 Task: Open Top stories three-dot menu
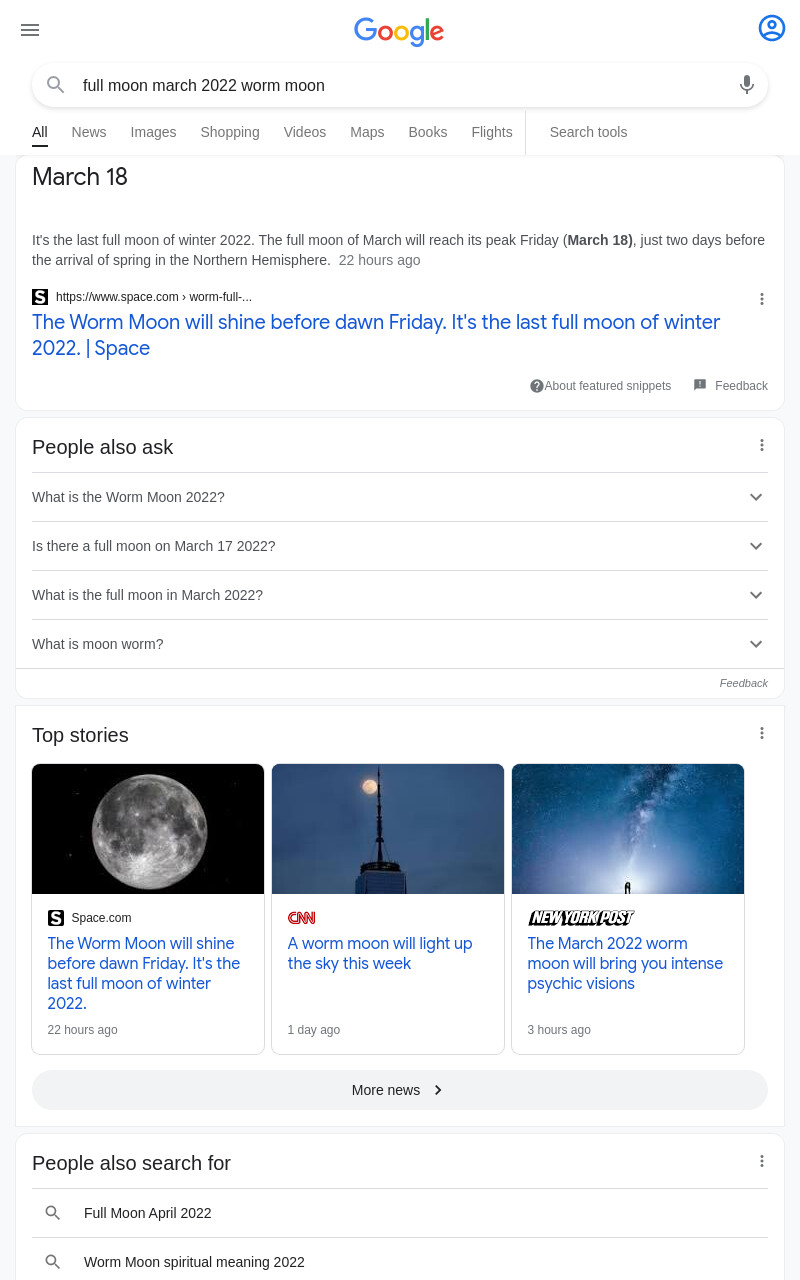pos(762,733)
